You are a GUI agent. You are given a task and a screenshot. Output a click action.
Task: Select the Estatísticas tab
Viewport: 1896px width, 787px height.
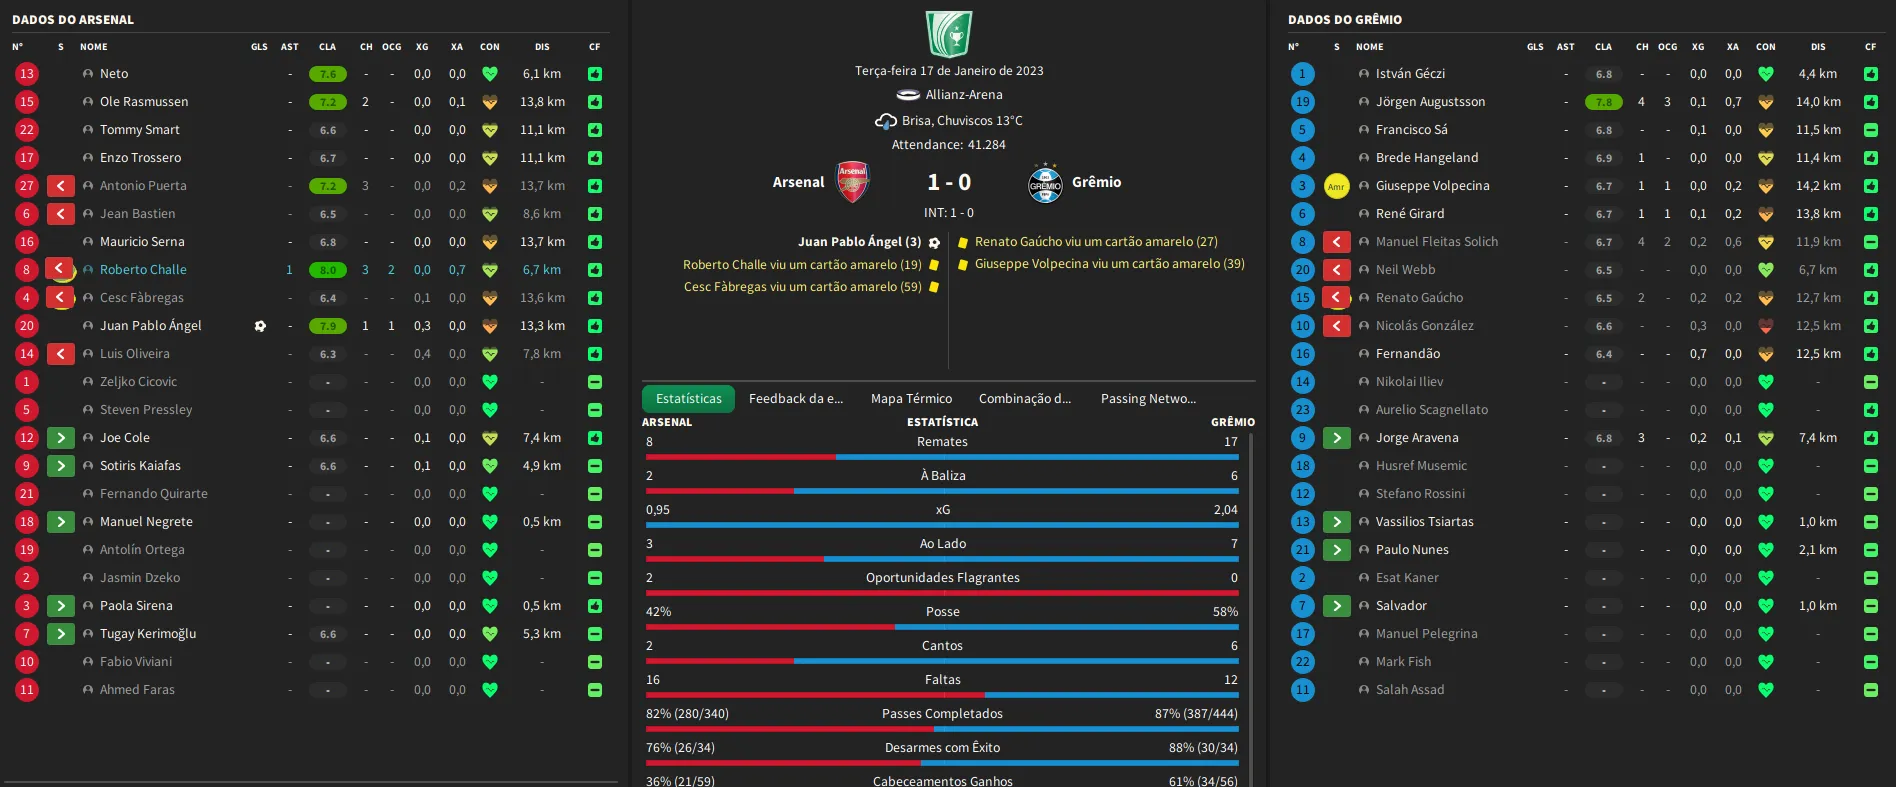tap(688, 399)
